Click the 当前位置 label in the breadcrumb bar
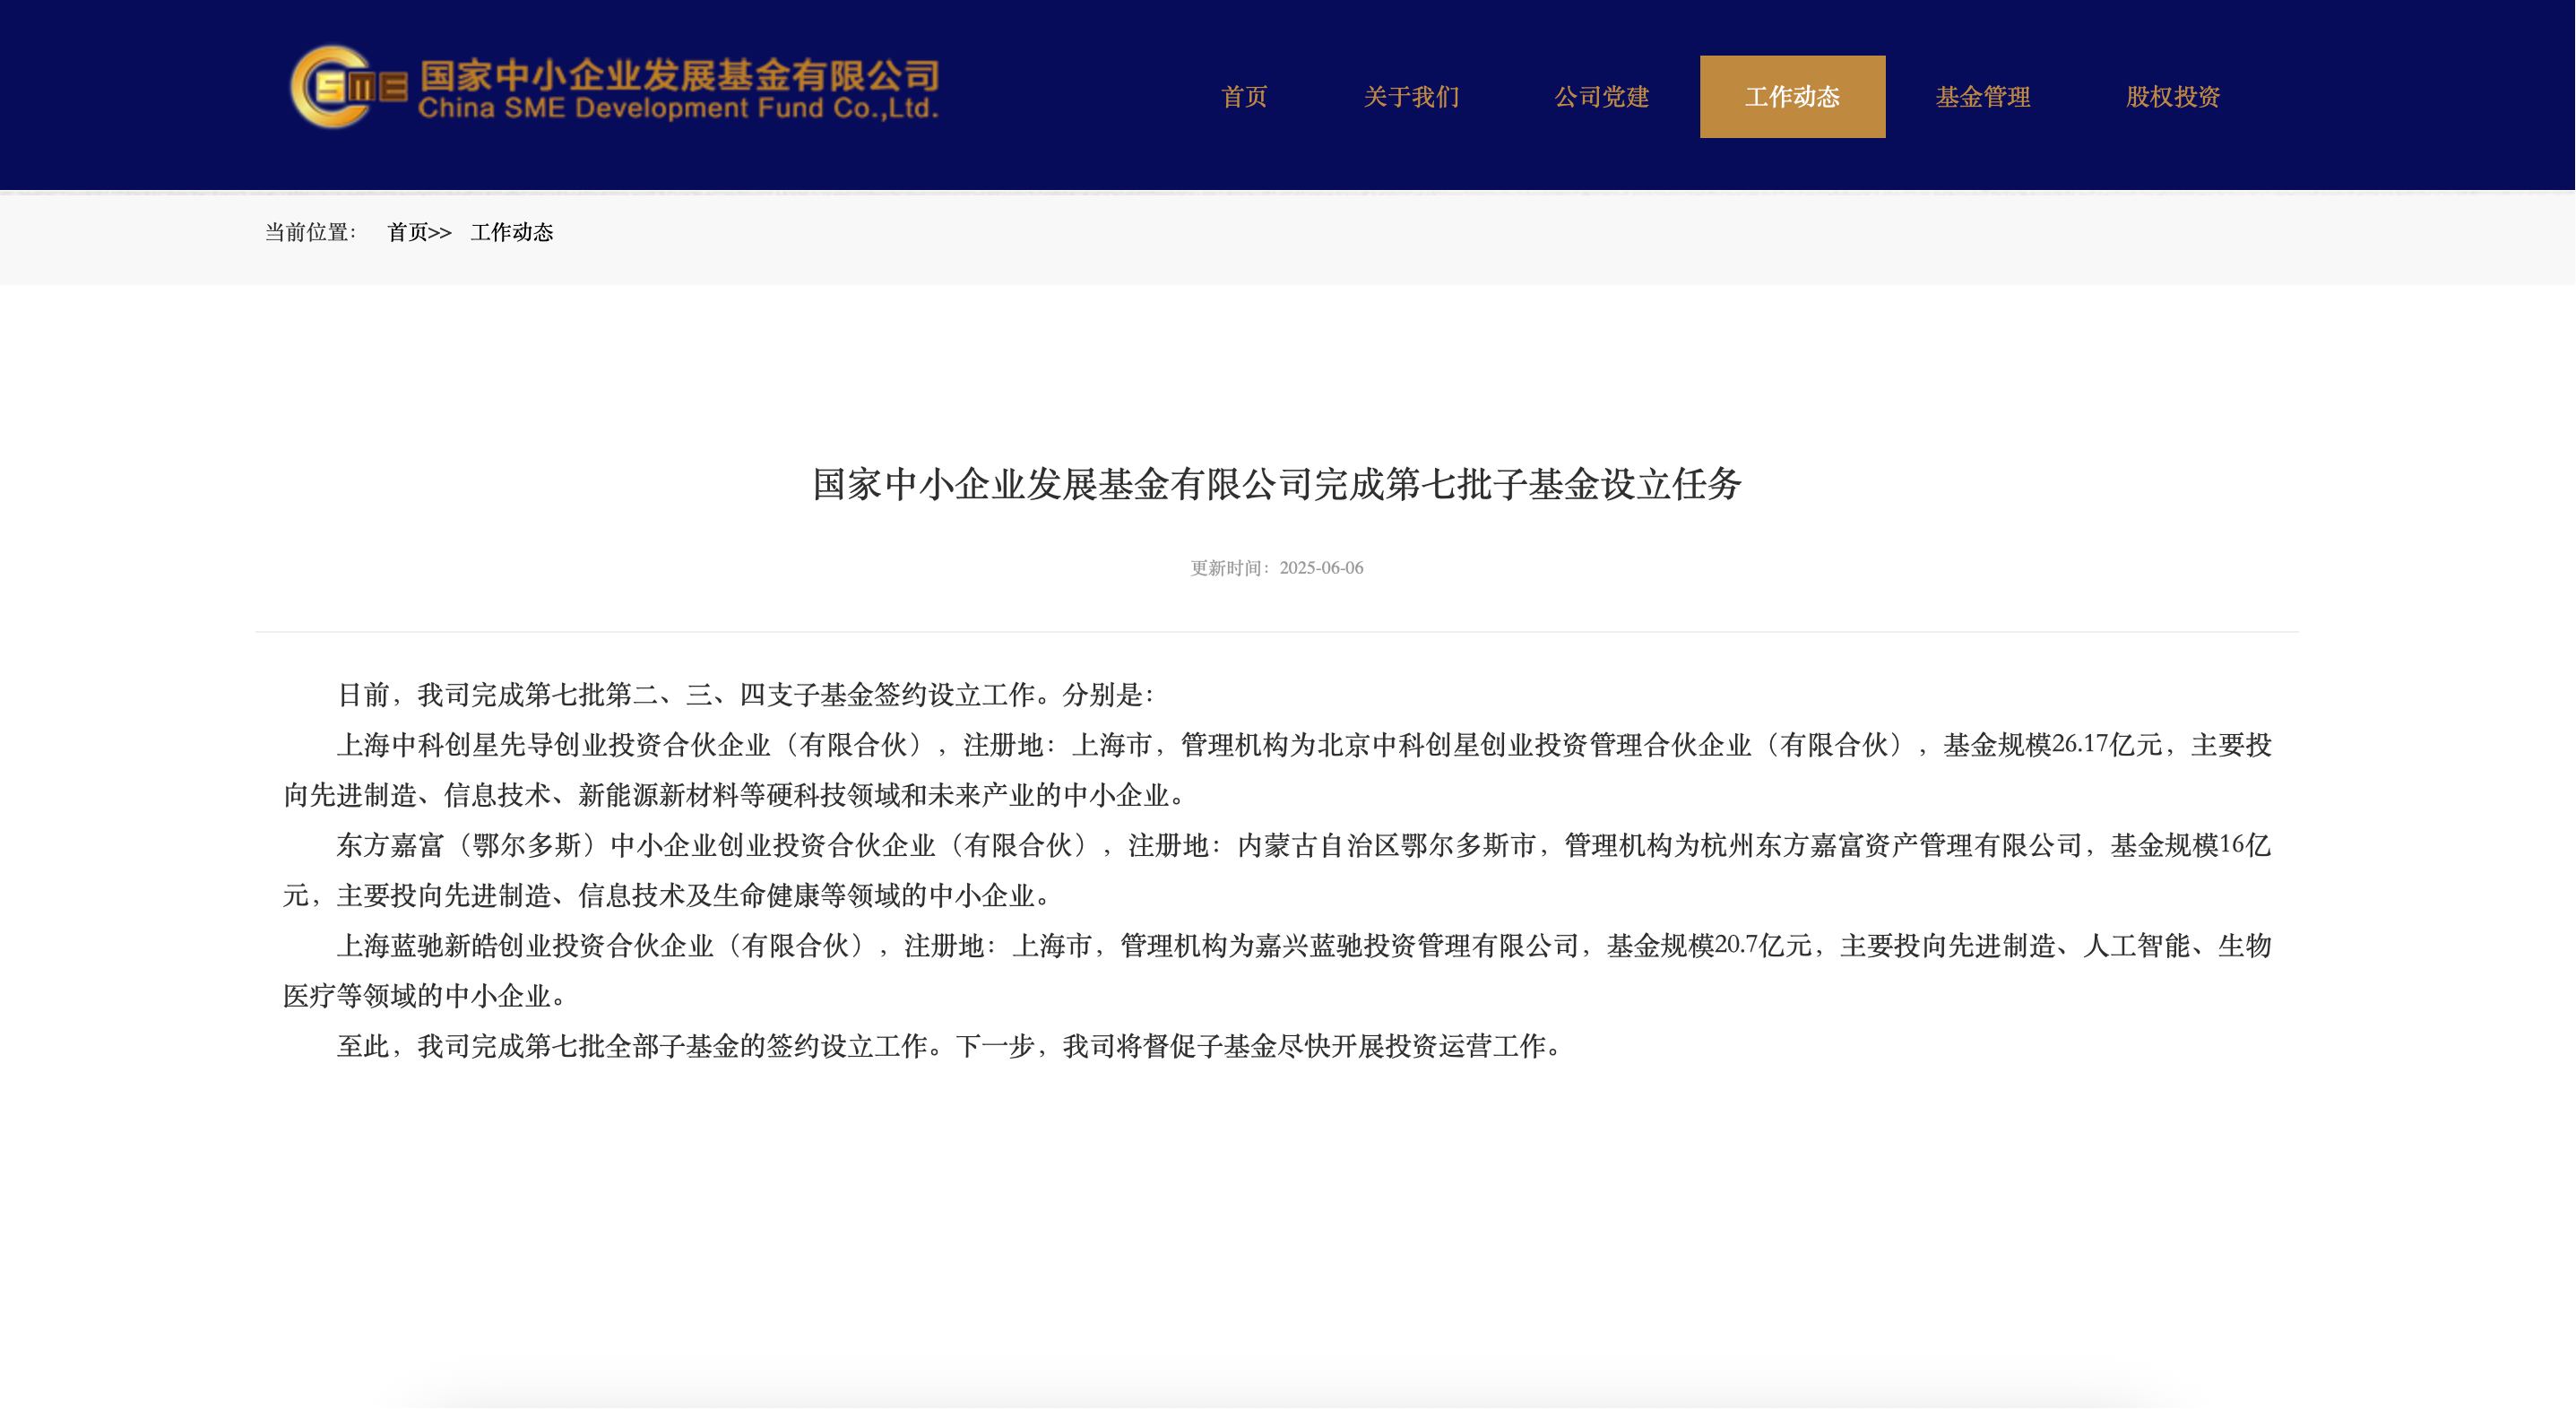The height and width of the screenshot is (1409, 2576). click(x=310, y=233)
